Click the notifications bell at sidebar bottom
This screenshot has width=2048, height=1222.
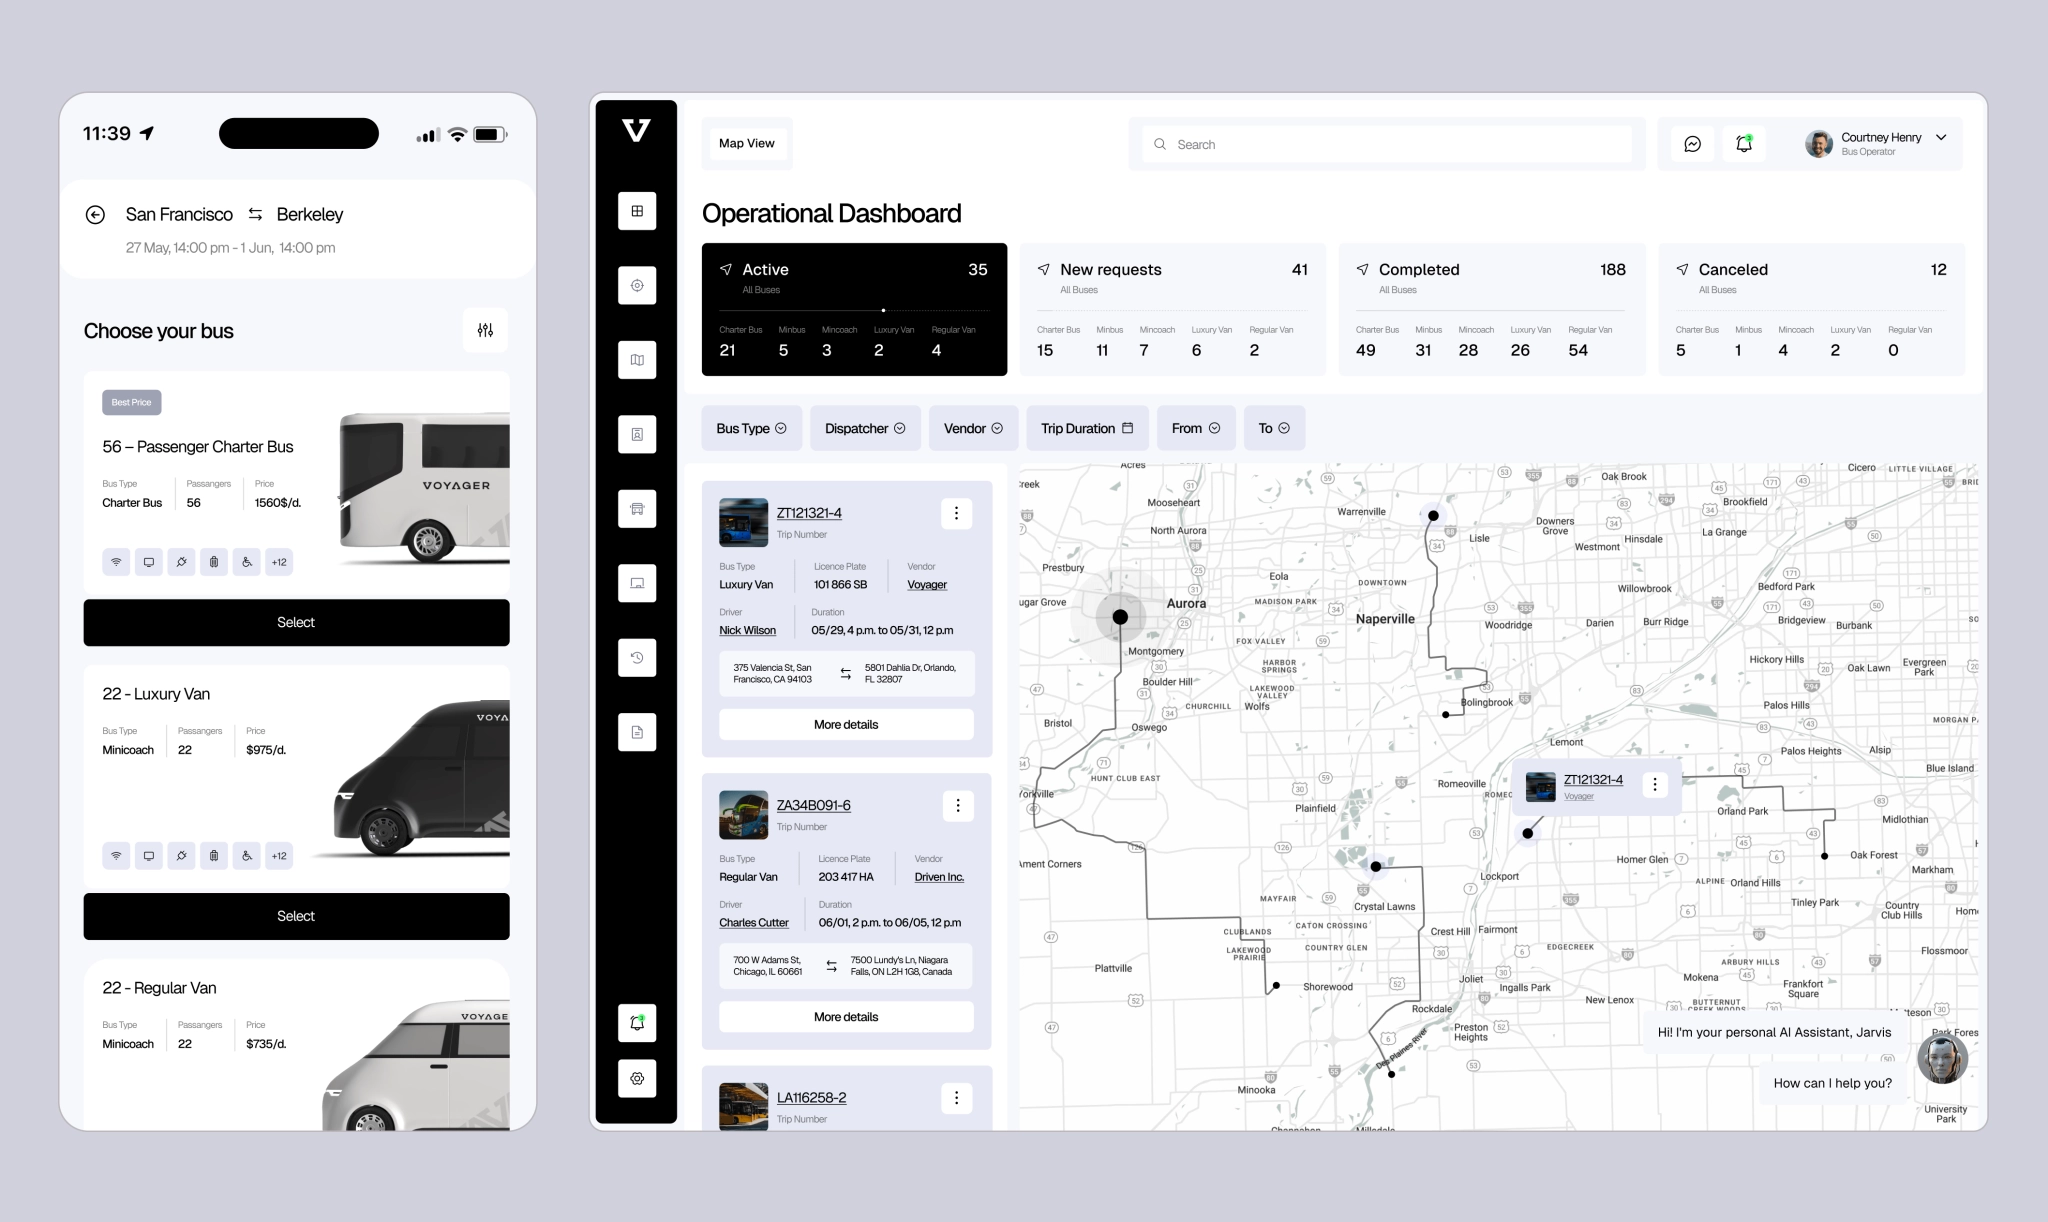tap(637, 1023)
